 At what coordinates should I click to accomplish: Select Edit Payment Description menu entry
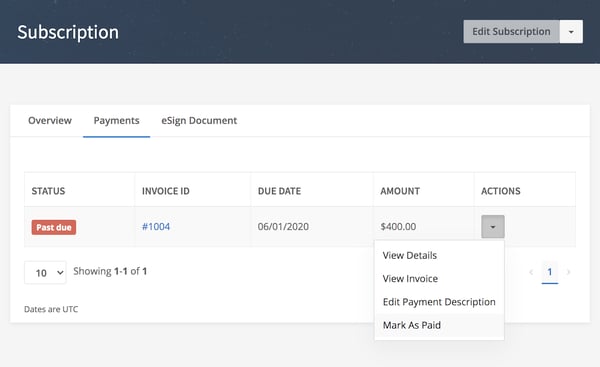pos(439,302)
